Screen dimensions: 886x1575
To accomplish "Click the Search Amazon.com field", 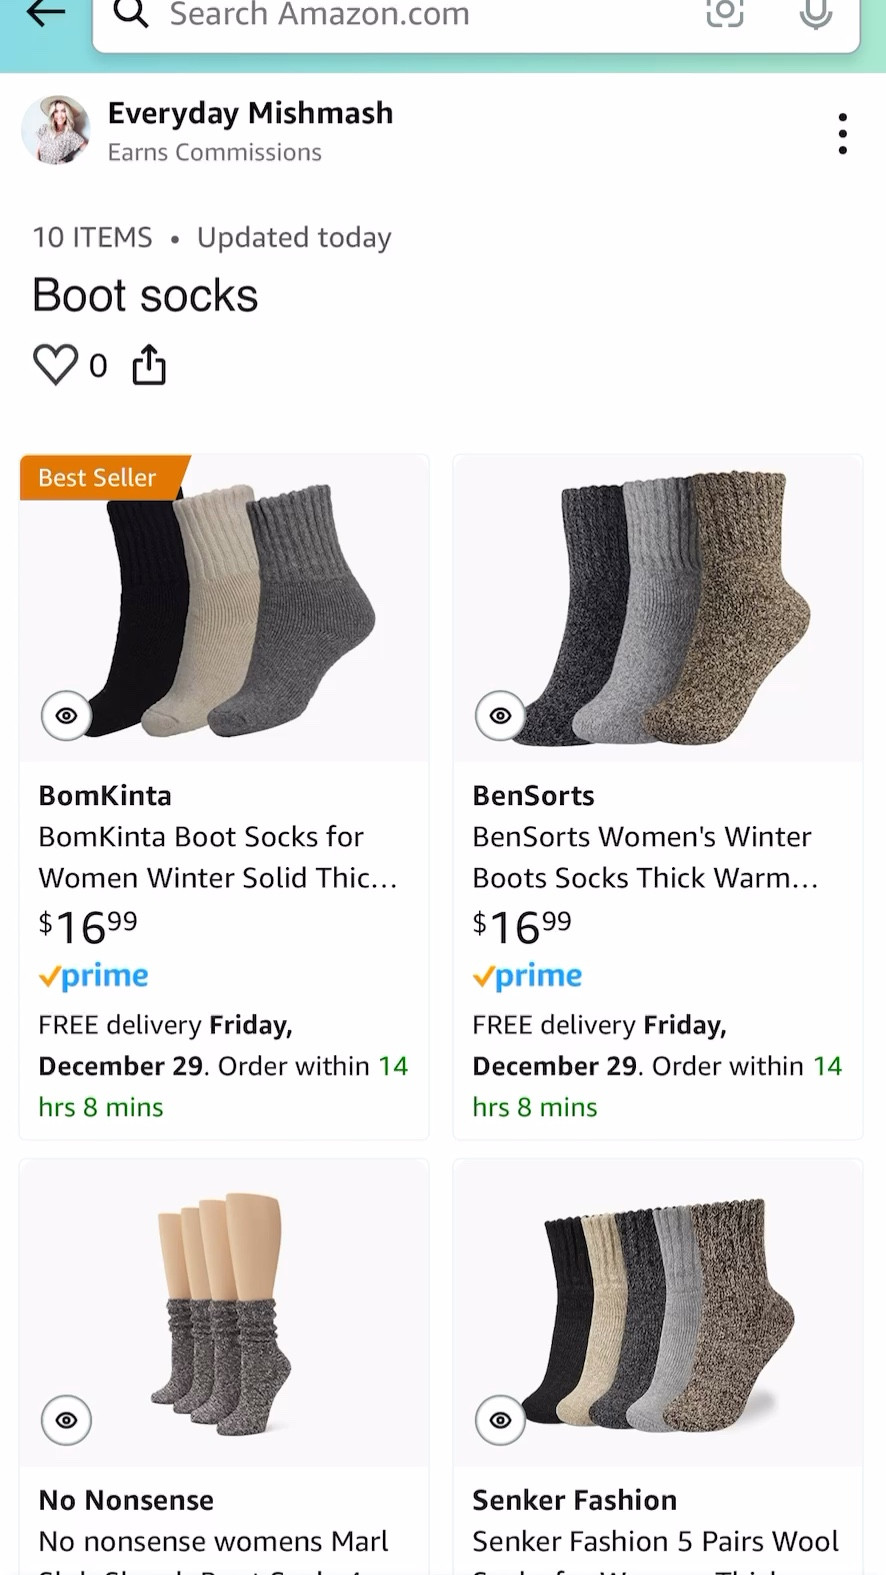I will point(420,15).
